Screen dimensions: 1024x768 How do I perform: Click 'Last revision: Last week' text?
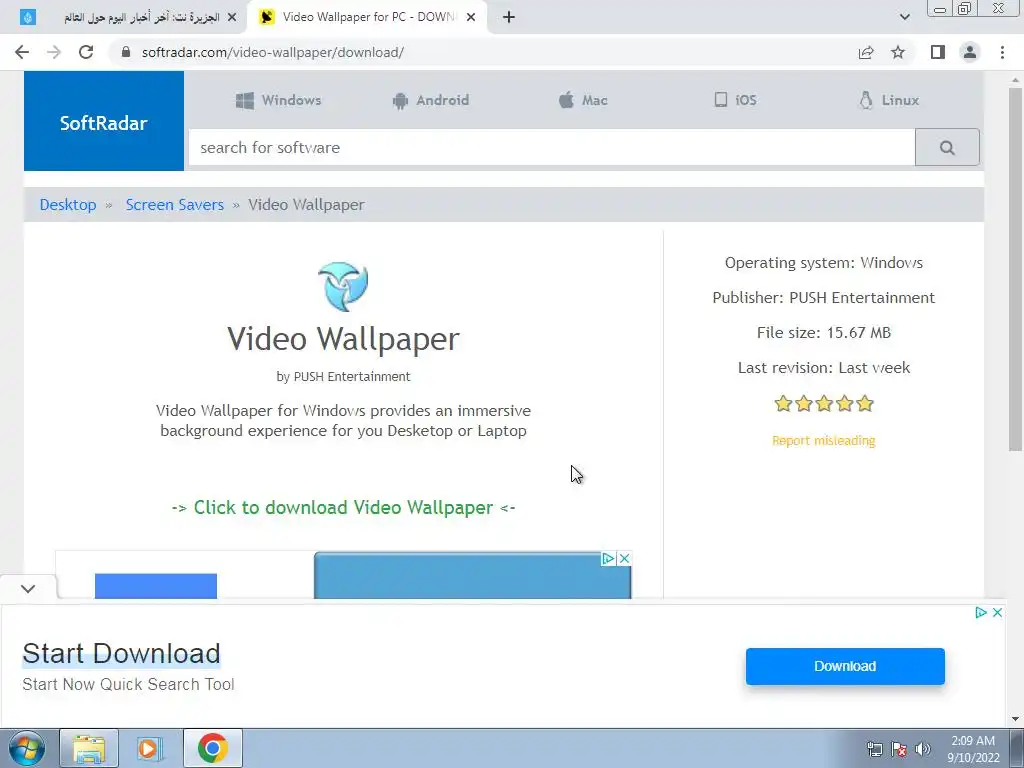(824, 368)
